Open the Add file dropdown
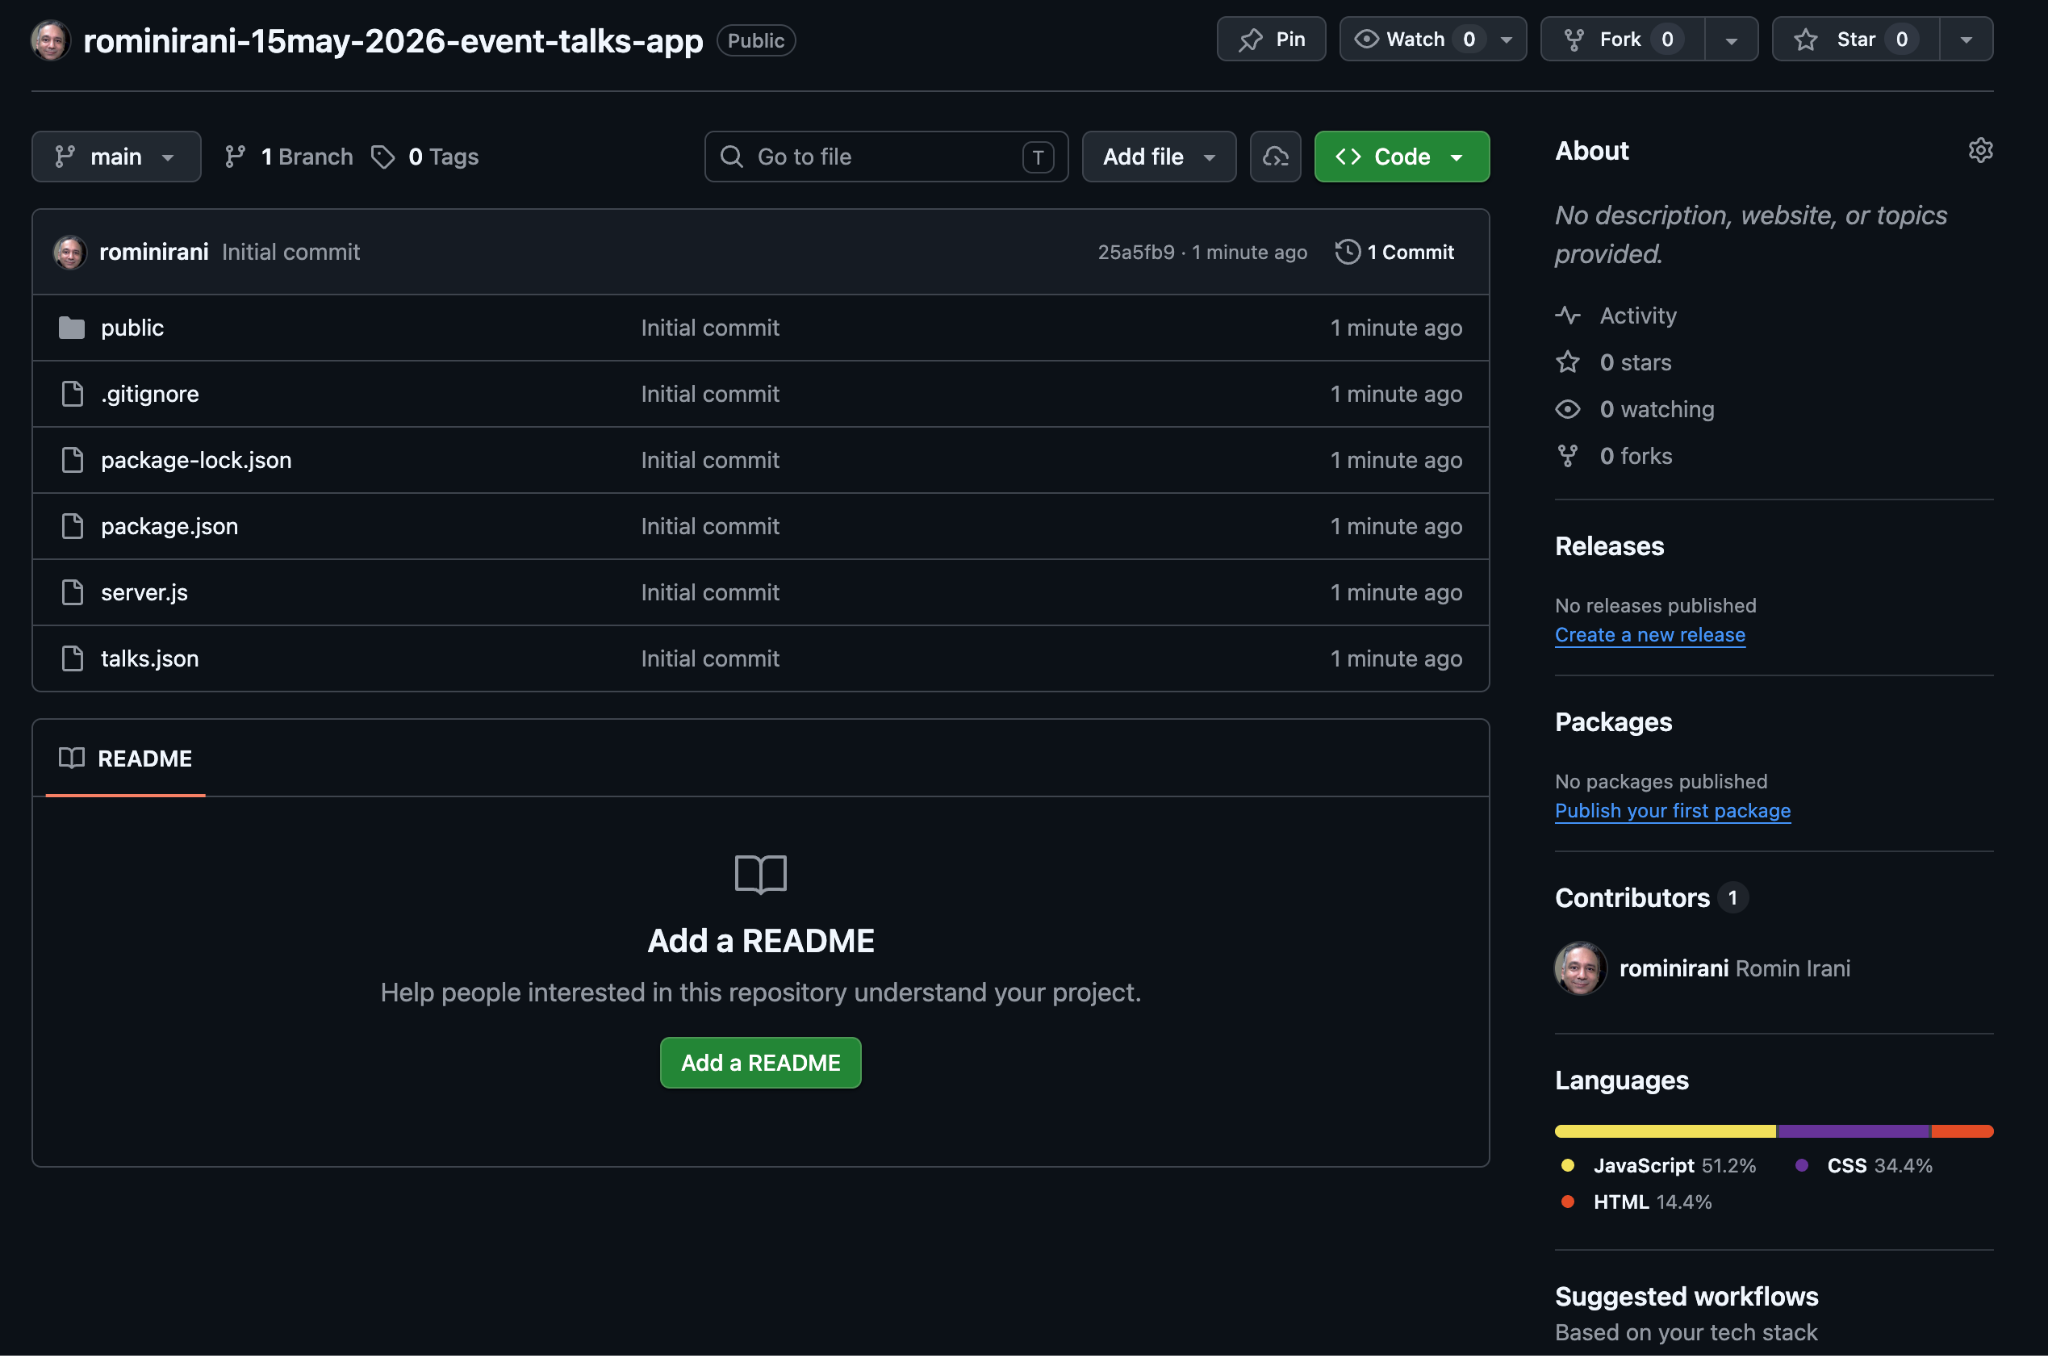 tap(1159, 157)
